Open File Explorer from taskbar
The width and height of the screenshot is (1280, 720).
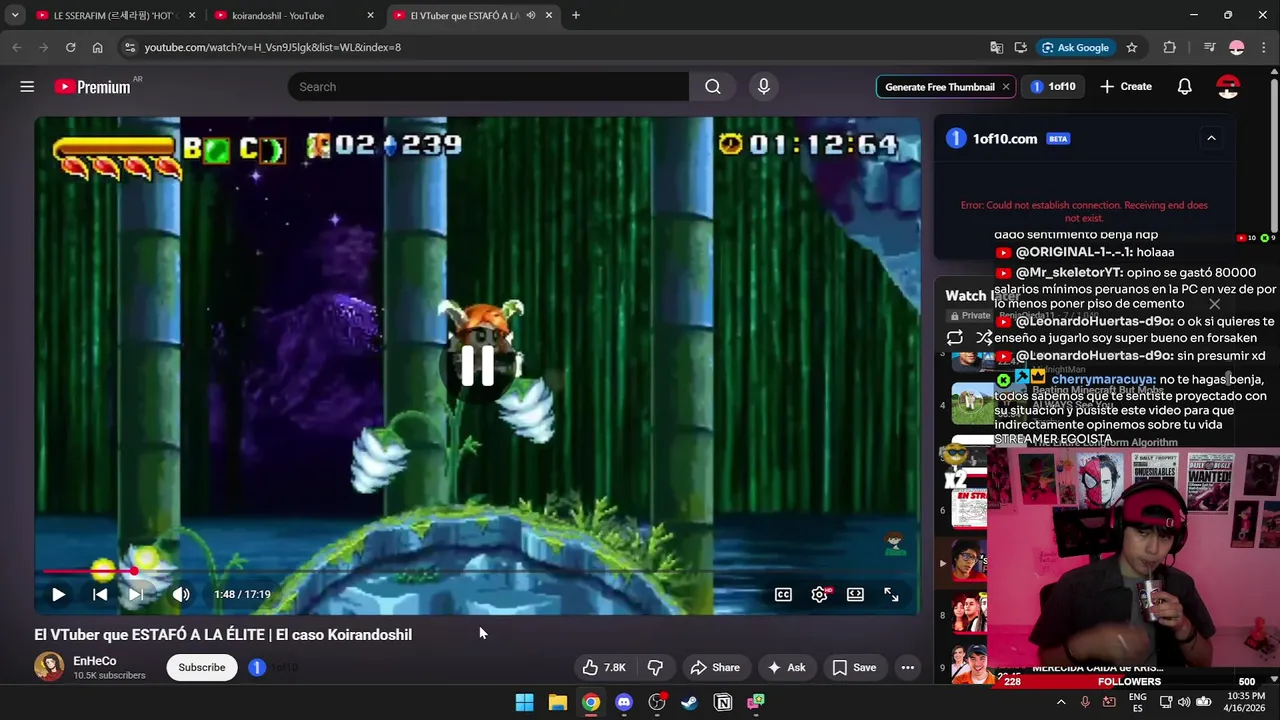coord(558,702)
